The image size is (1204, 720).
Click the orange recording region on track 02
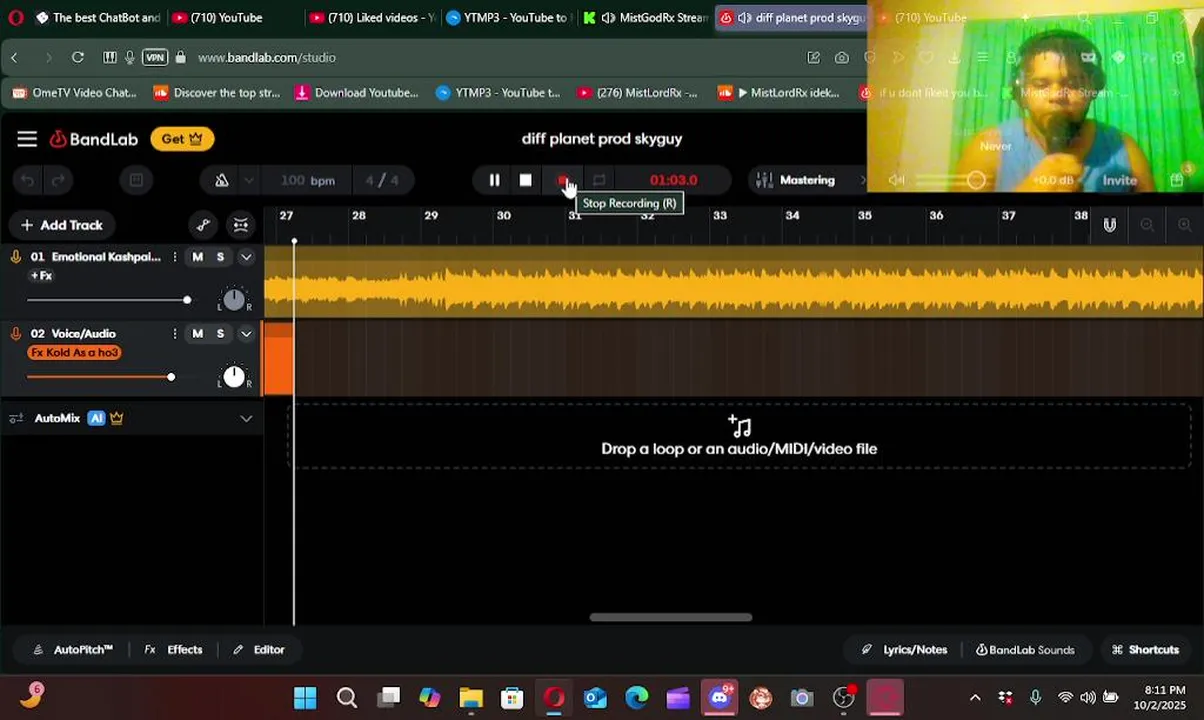click(x=279, y=358)
